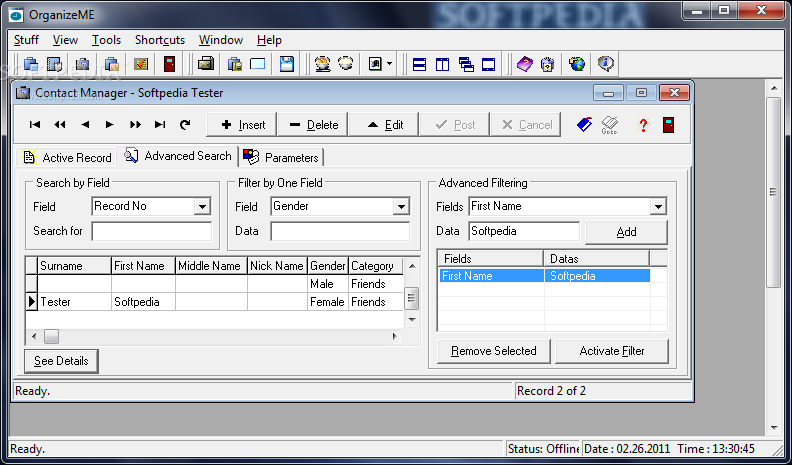
Task: Click the single maximized window icon
Action: point(488,64)
